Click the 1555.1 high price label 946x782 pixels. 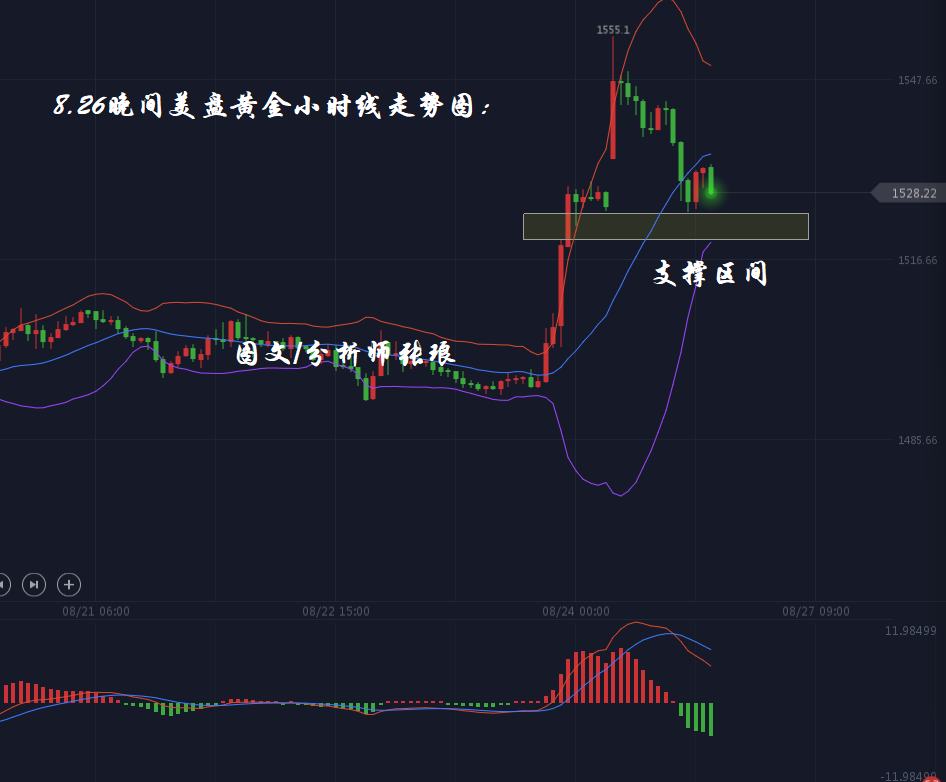pyautogui.click(x=613, y=30)
